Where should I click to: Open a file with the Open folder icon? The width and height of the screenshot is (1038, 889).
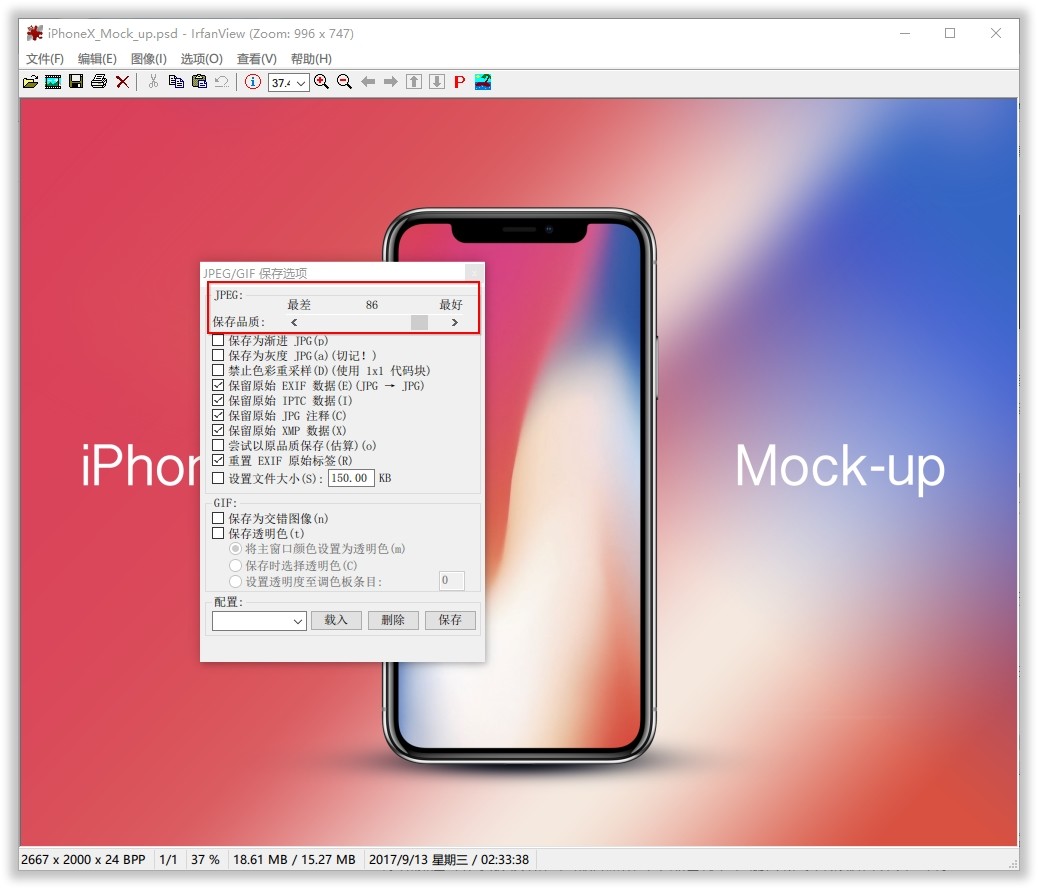[x=30, y=81]
